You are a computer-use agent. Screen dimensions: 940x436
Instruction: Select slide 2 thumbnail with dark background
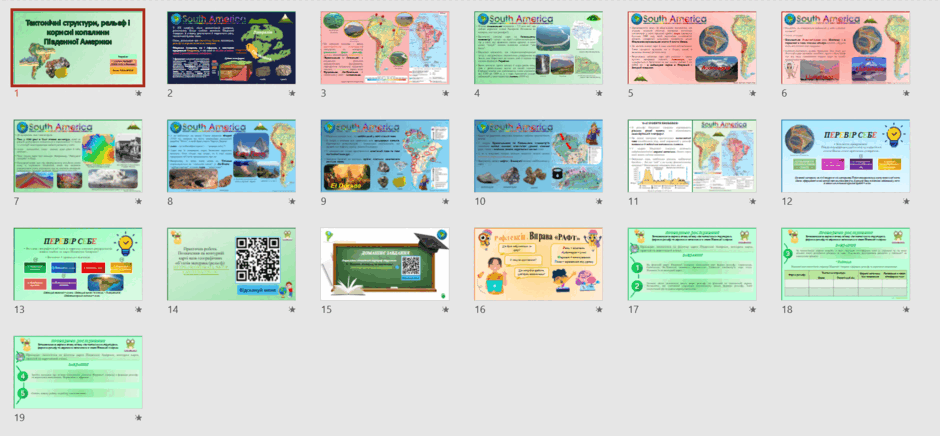[231, 47]
